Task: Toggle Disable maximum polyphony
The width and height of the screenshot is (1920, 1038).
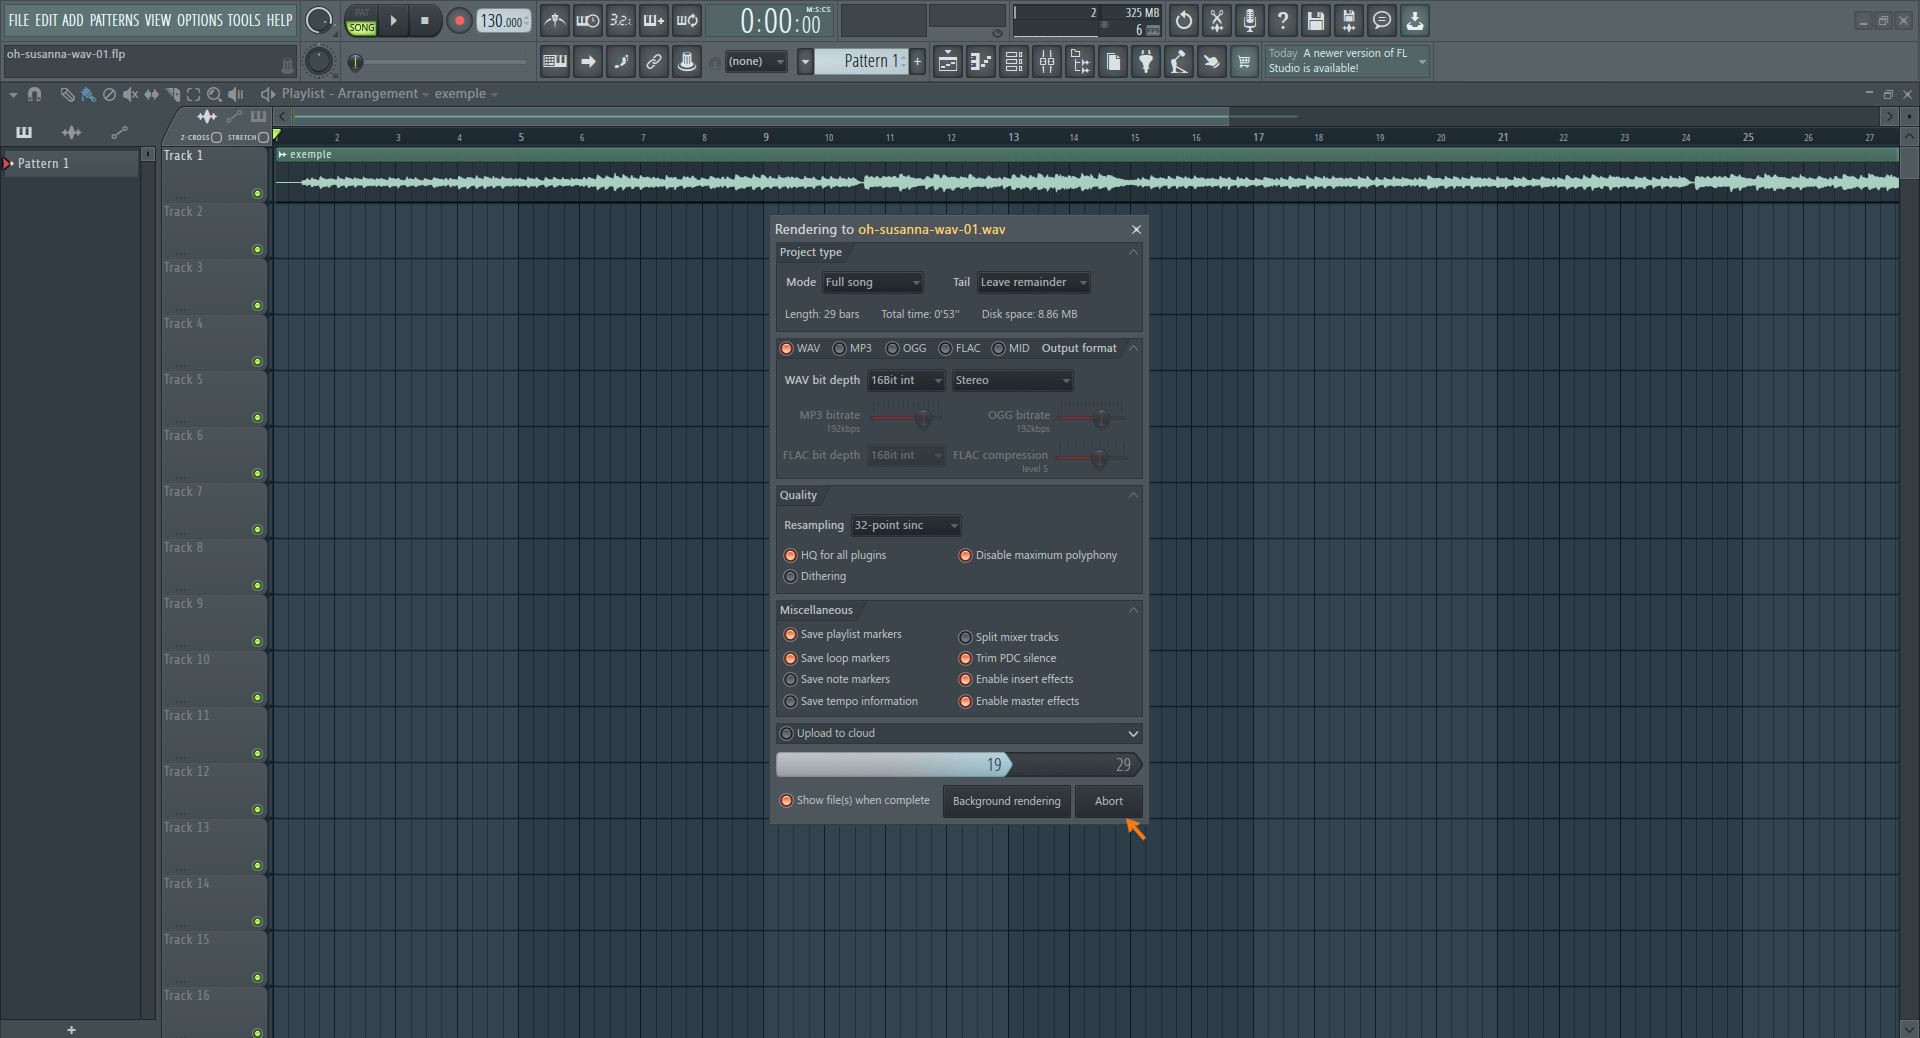Action: pyautogui.click(x=1038, y=555)
